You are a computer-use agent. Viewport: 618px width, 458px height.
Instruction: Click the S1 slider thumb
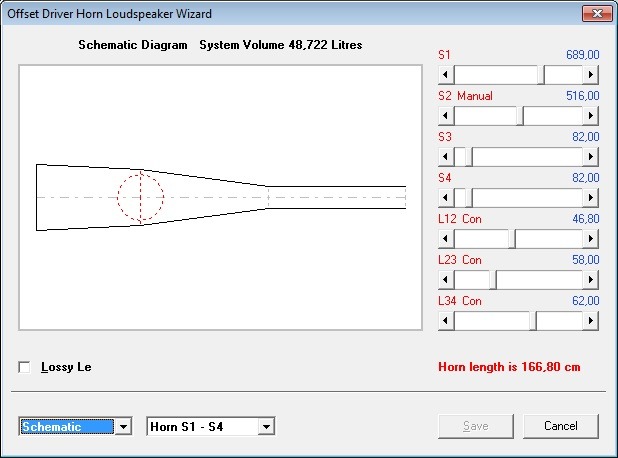[542, 74]
